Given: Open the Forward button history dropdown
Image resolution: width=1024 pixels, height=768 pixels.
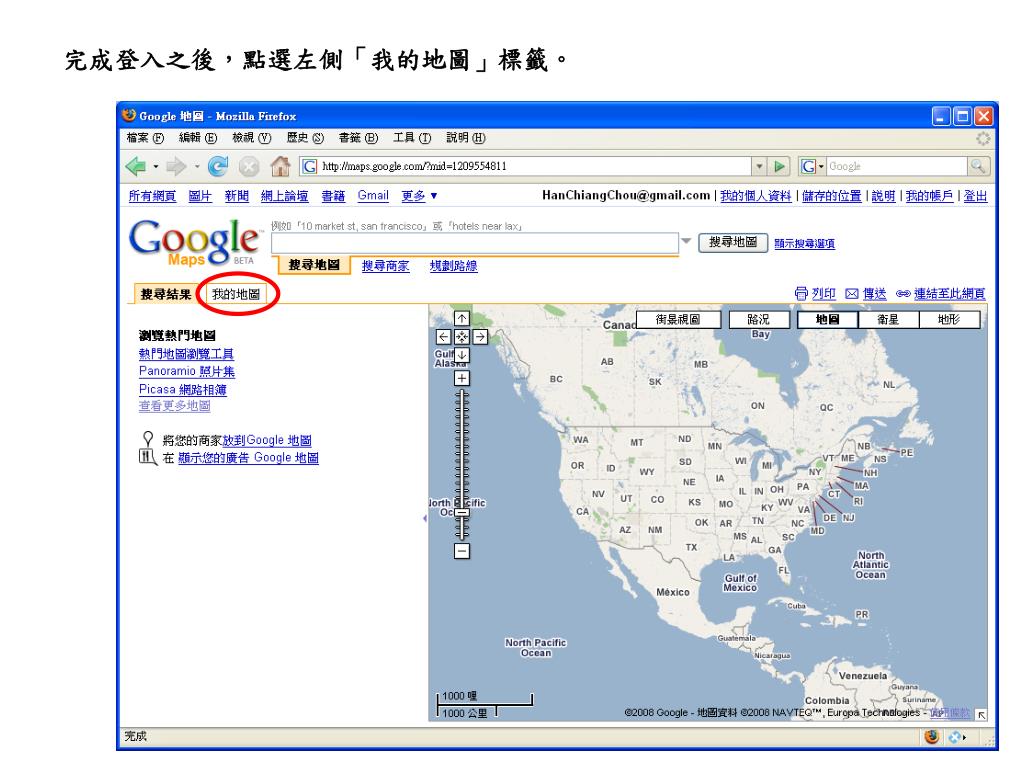Looking at the screenshot, I should tap(196, 167).
